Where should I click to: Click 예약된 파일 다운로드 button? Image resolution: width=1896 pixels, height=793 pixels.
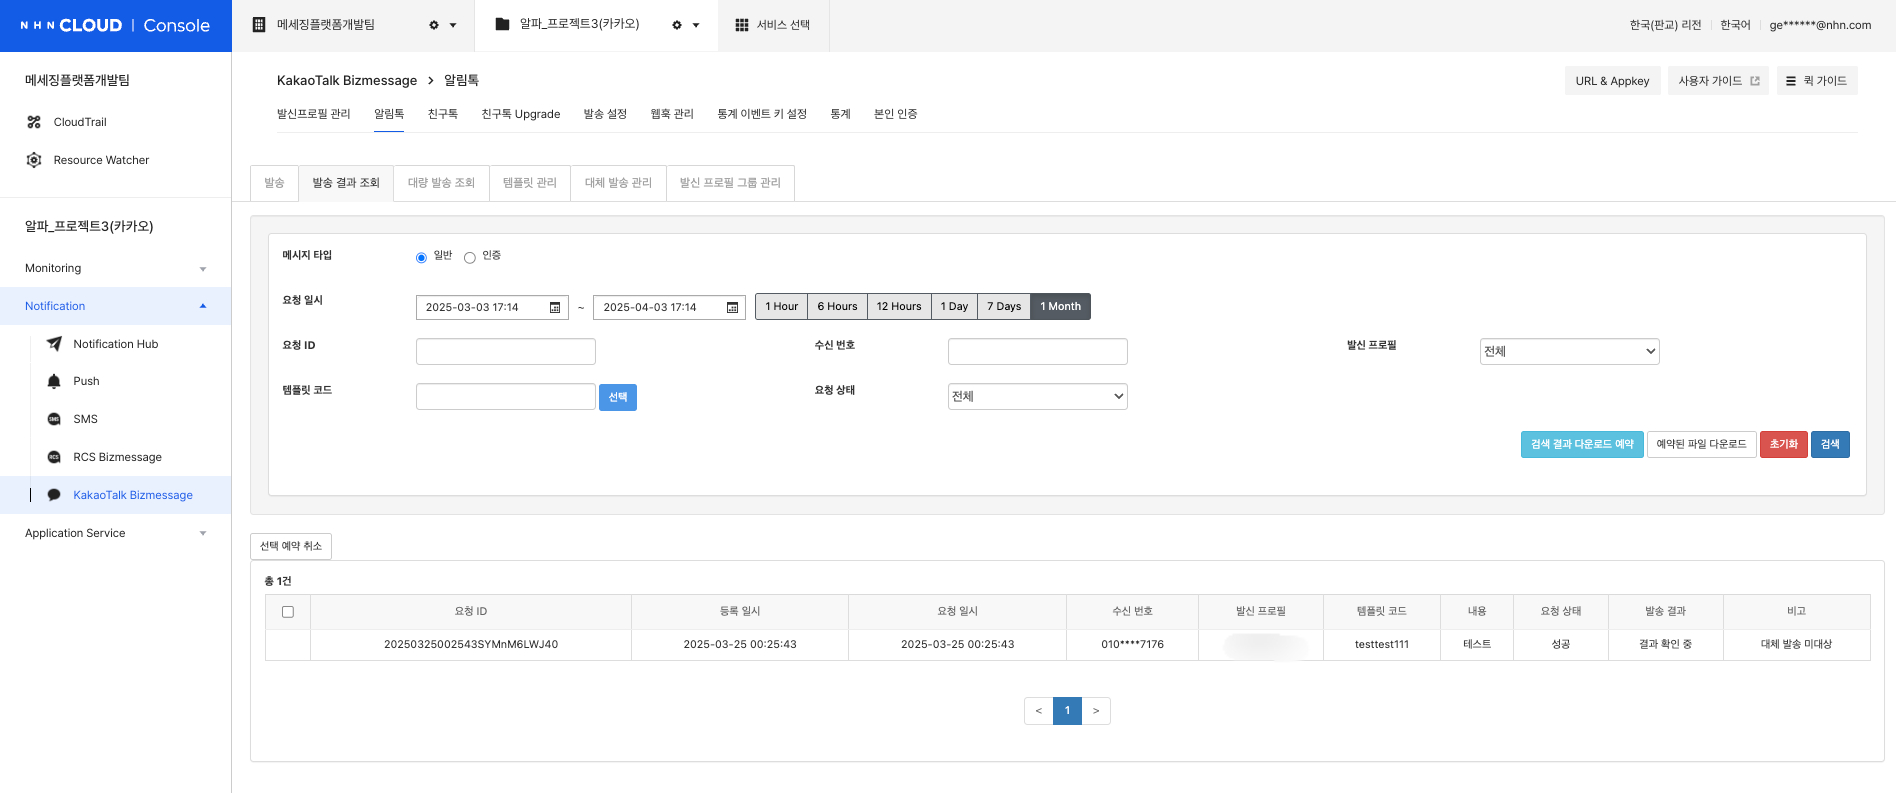(1701, 444)
